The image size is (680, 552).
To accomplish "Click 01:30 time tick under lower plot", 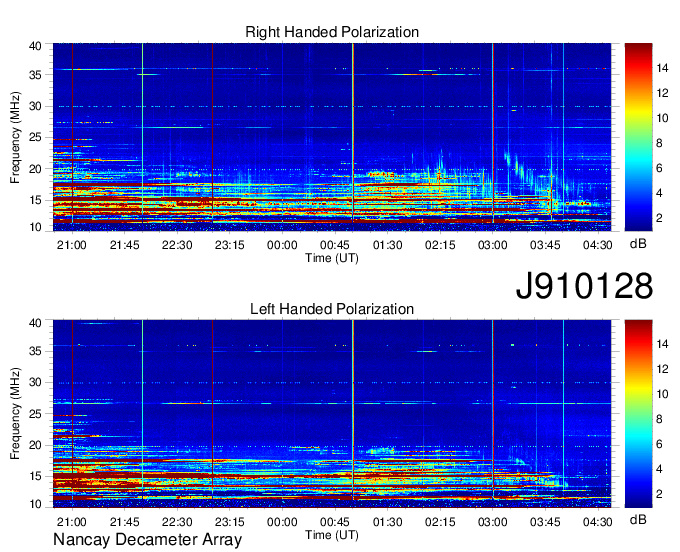I will click(x=388, y=522).
